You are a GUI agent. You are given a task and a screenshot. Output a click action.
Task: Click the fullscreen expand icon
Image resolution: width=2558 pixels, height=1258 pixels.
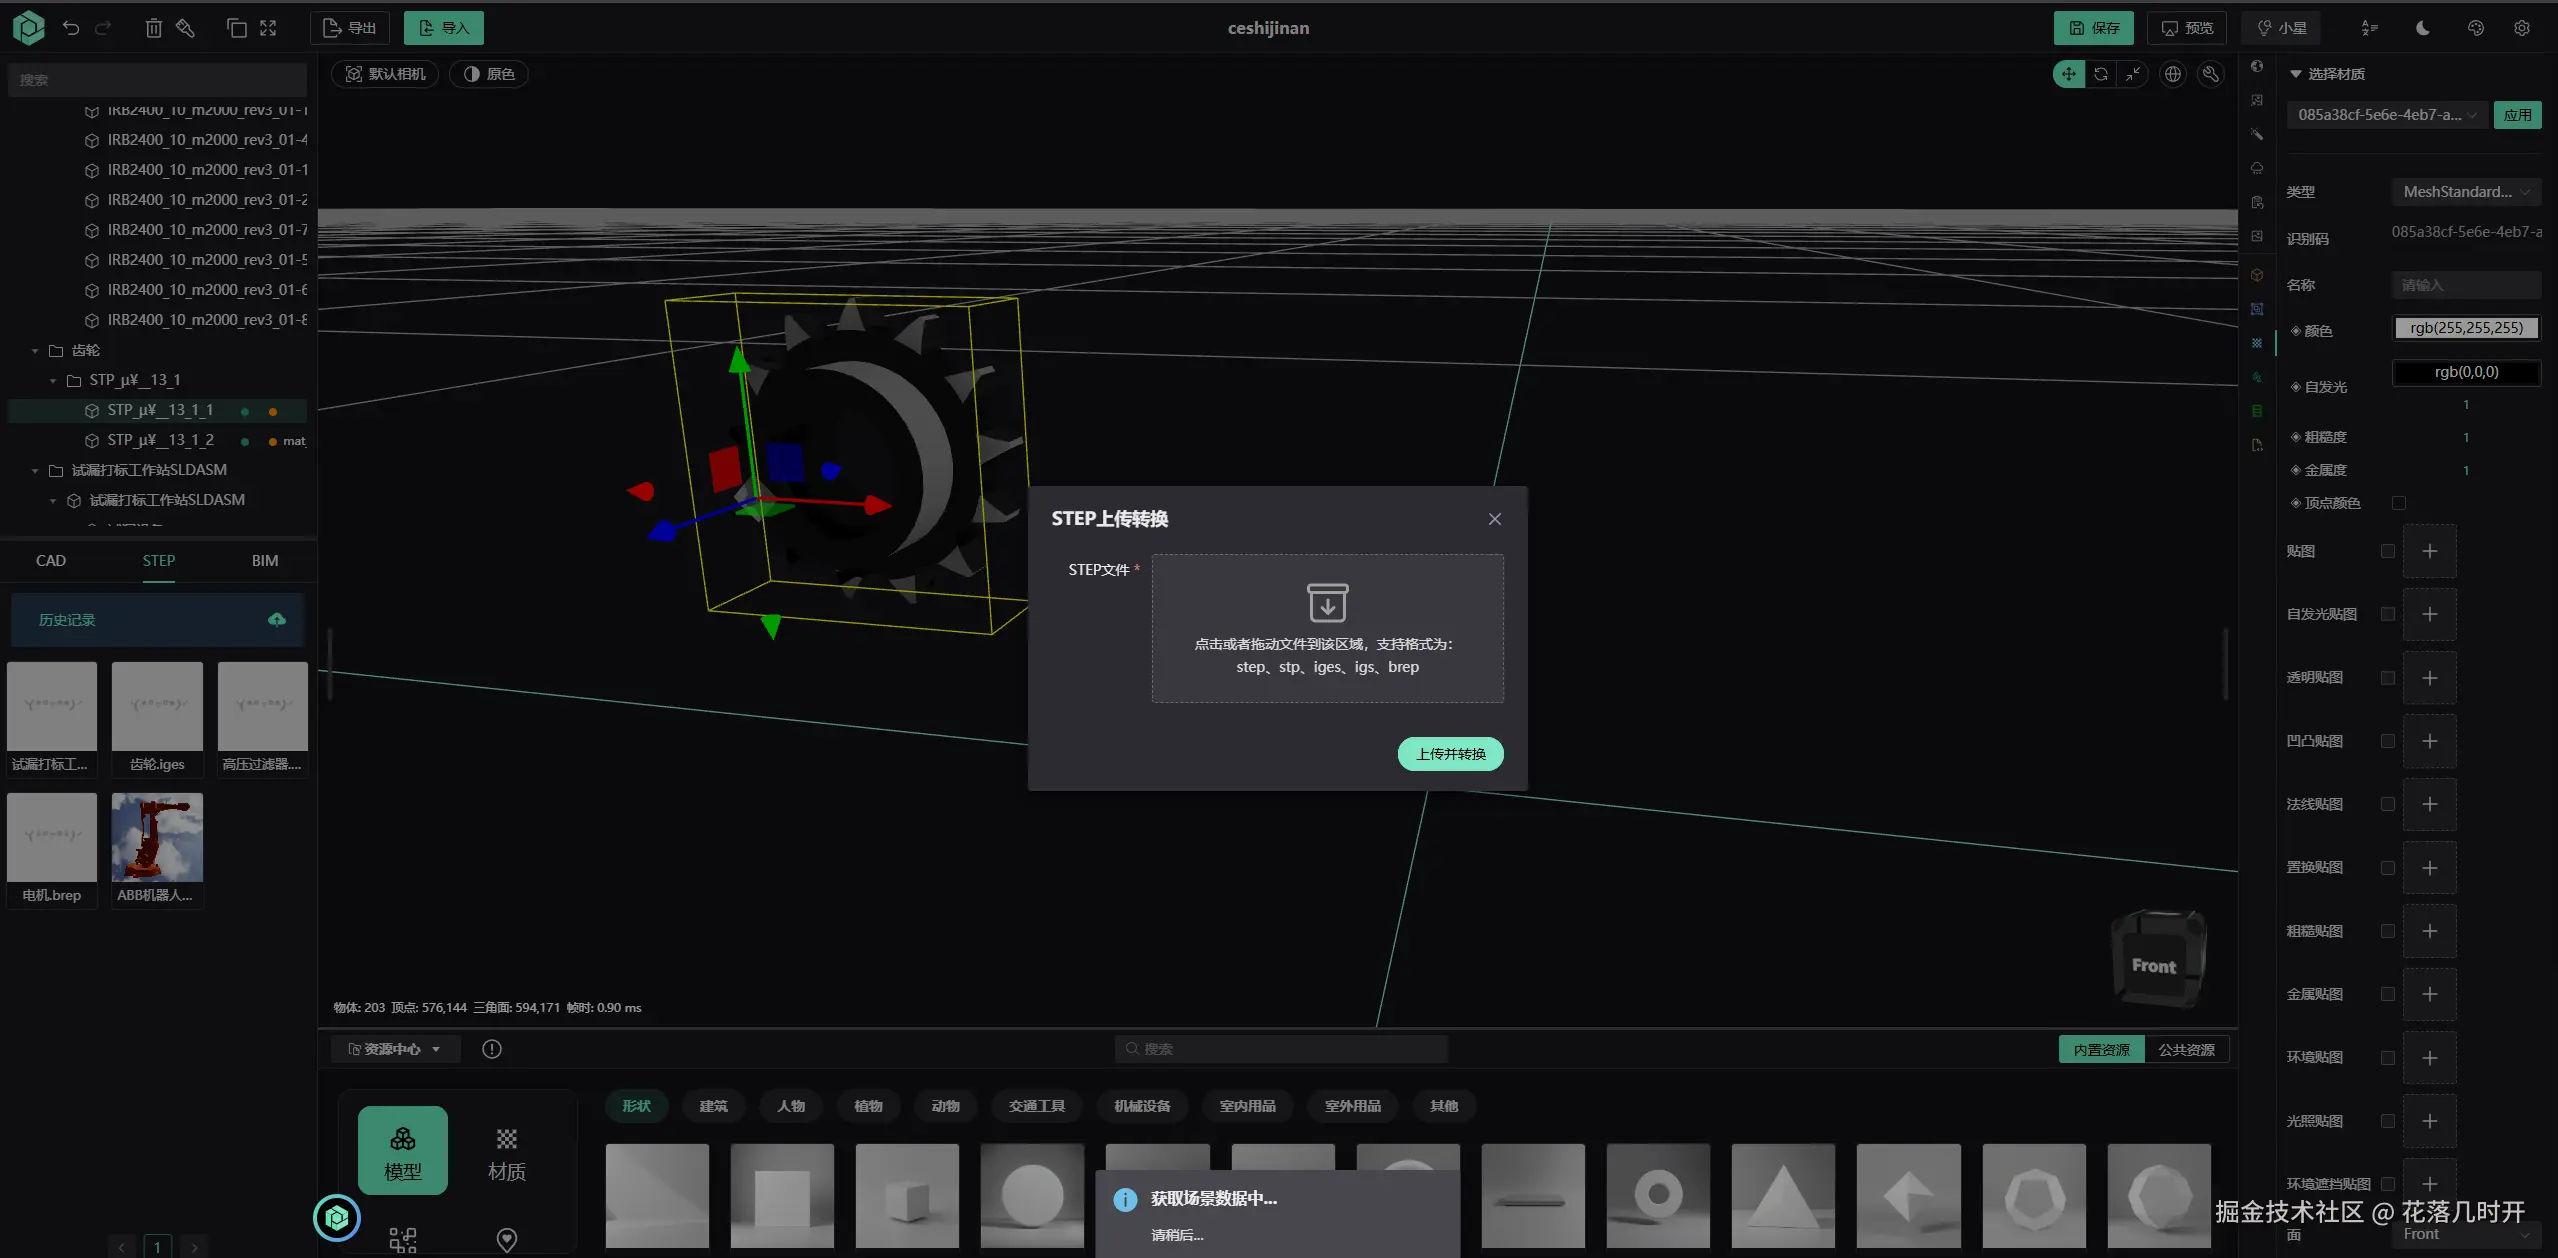coord(268,28)
